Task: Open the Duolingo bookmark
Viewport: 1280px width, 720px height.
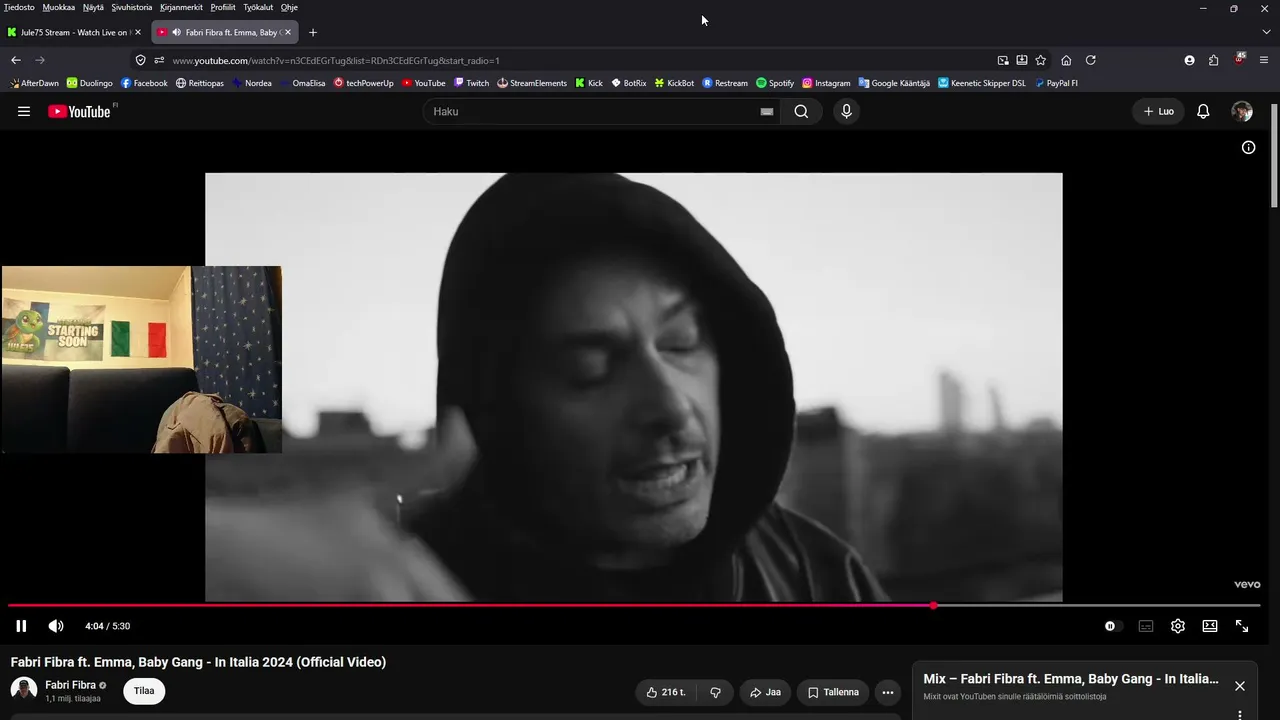Action: (x=90, y=83)
